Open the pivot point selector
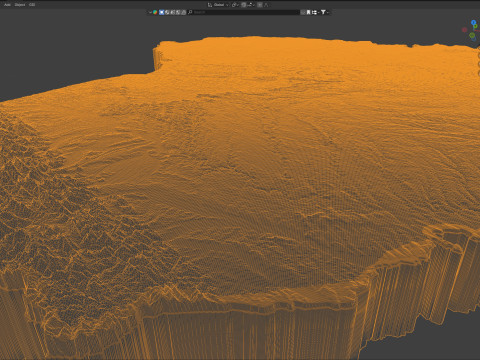The width and height of the screenshot is (480, 360). (x=235, y=5)
